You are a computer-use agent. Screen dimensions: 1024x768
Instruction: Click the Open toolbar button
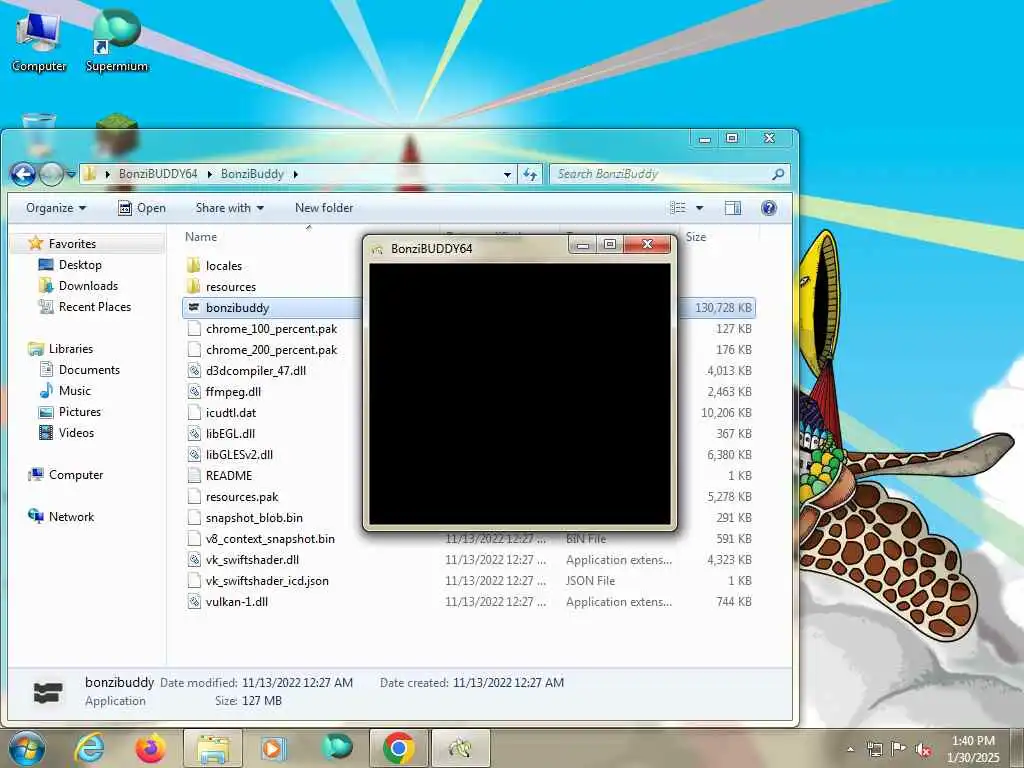coord(142,208)
